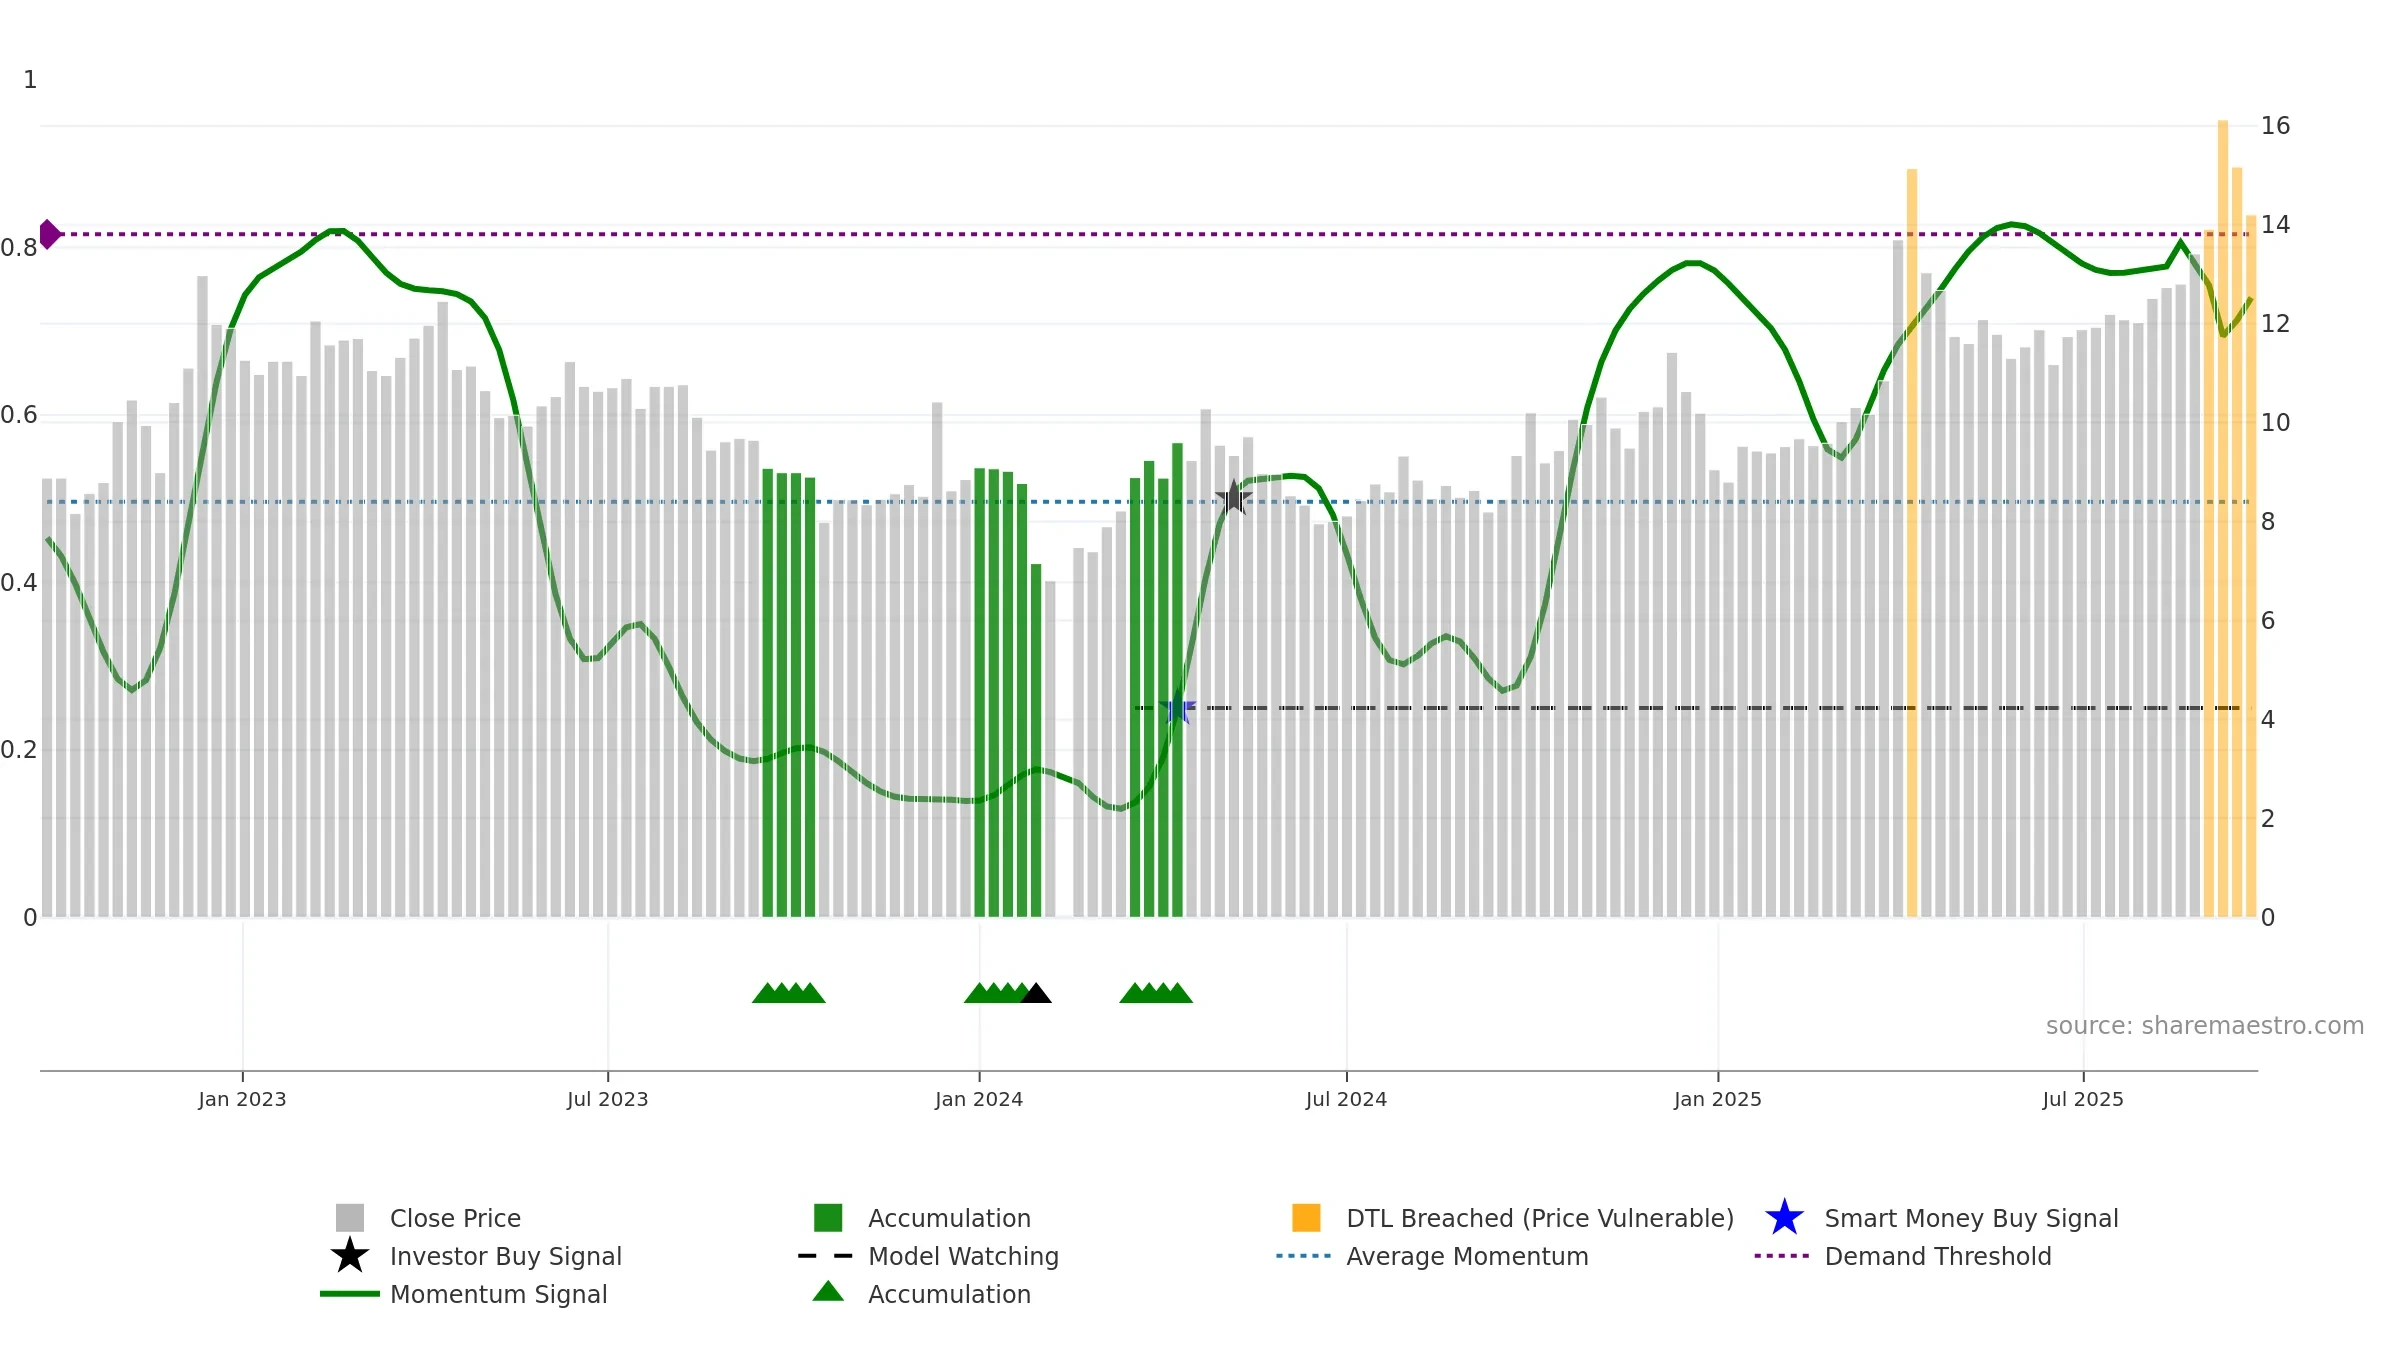Click the blue star icon in the legend
Viewport: 2400px width, 1350px height.
tap(1784, 1218)
